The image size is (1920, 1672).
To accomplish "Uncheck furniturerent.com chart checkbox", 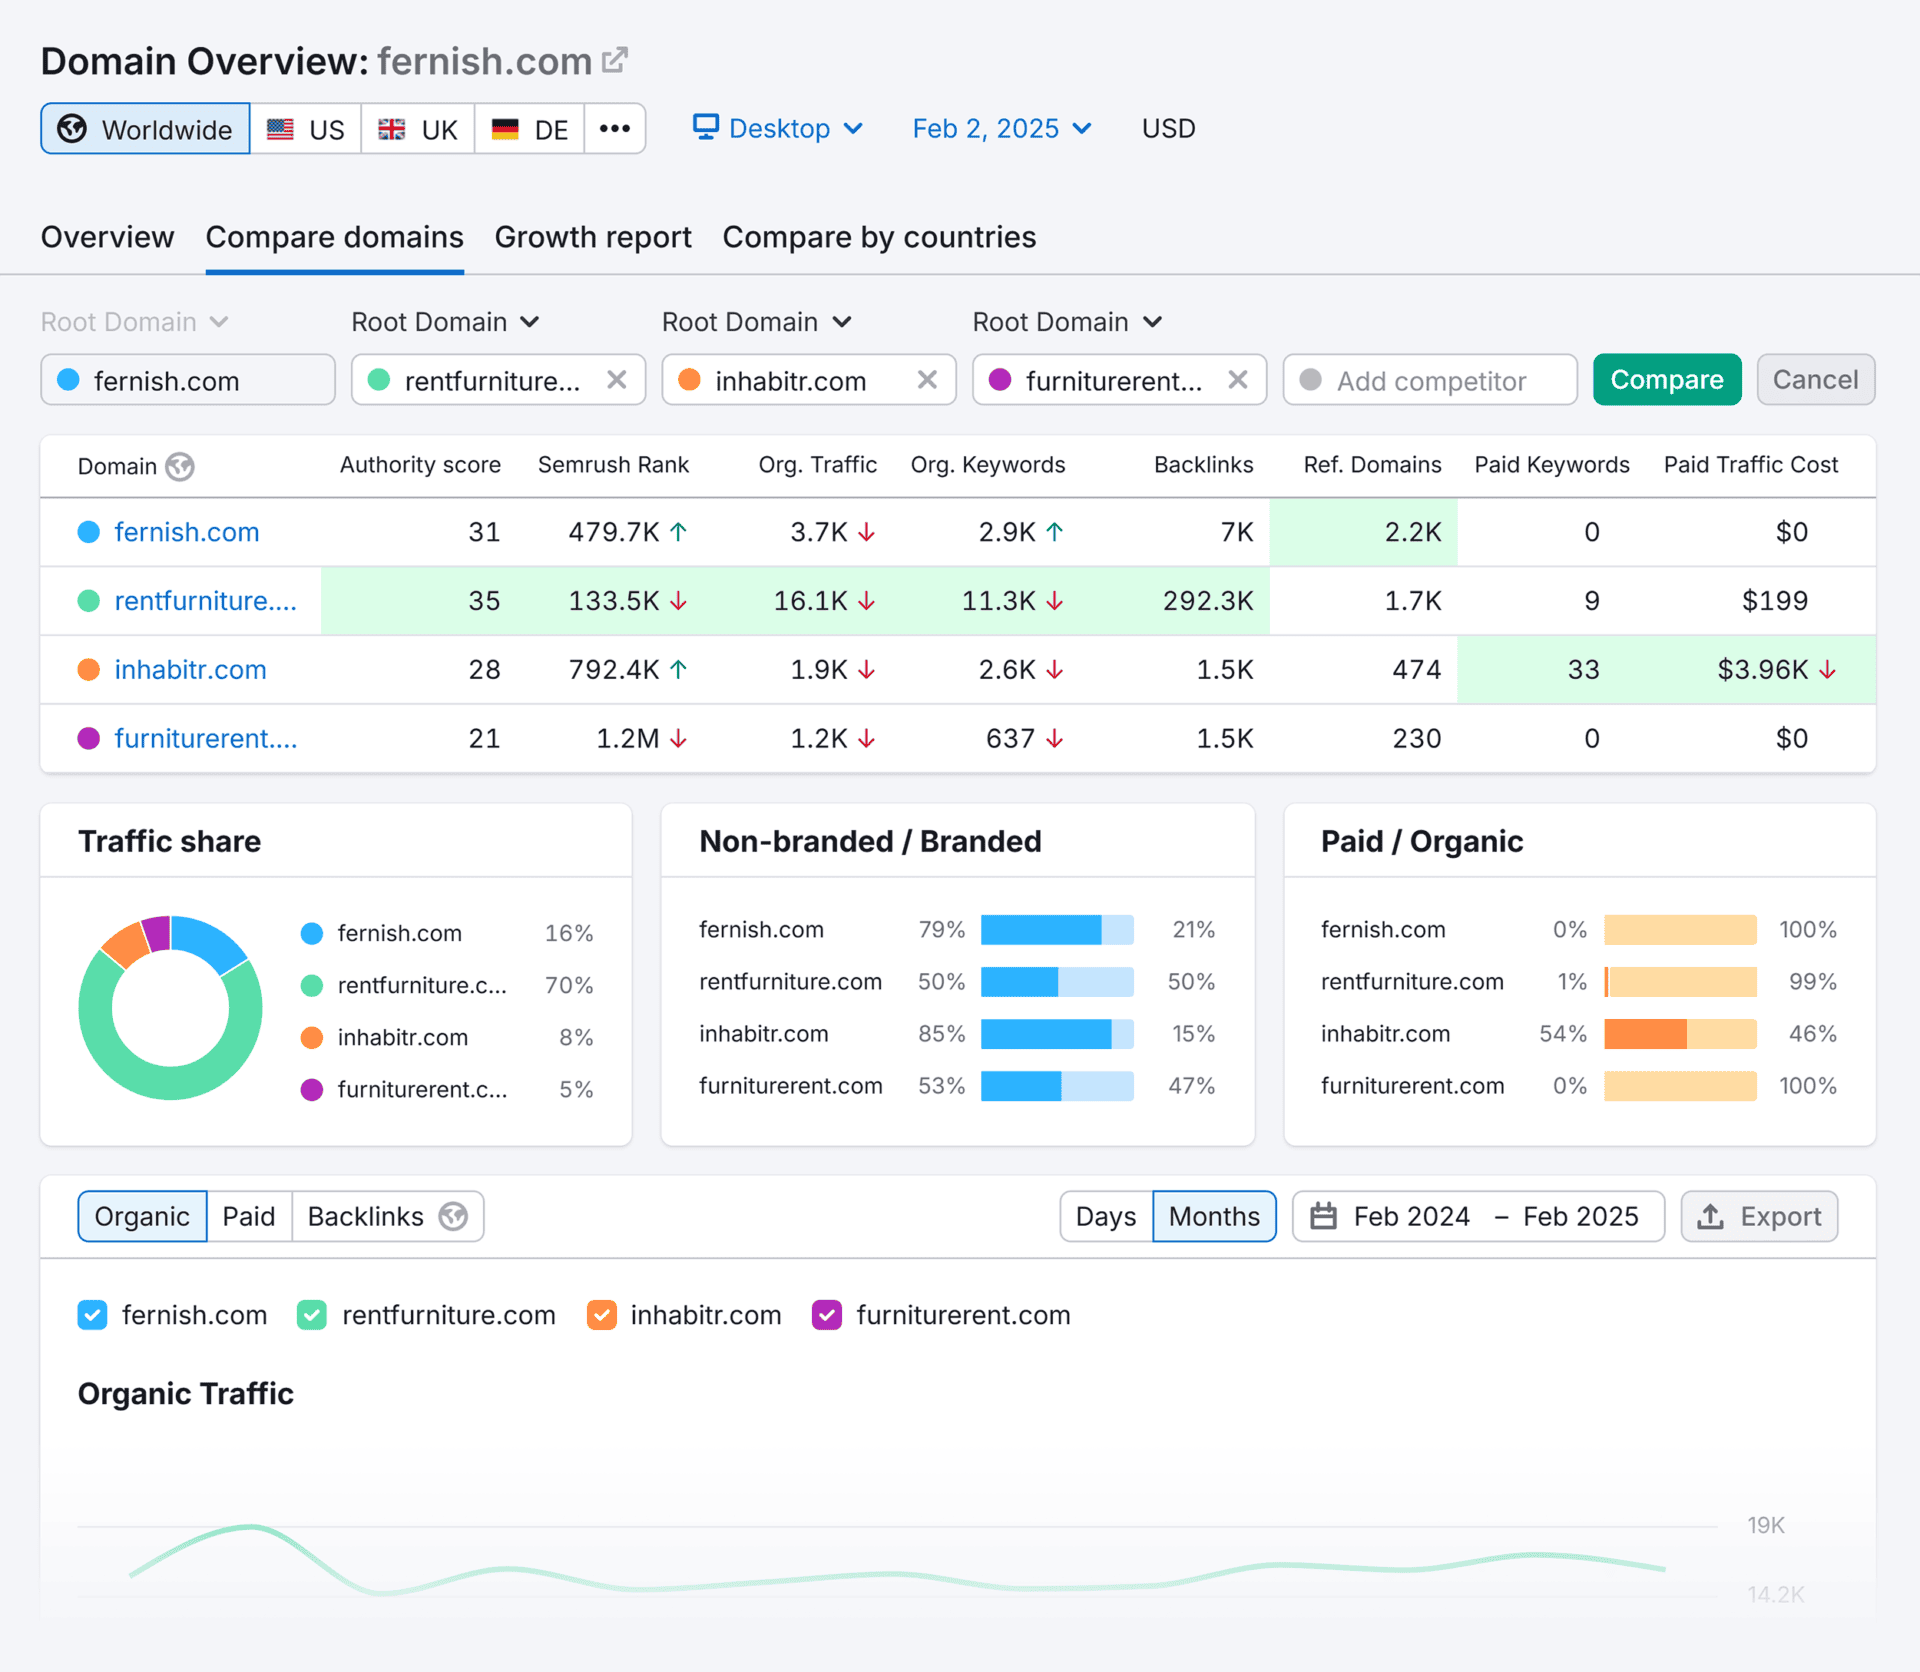I will (x=827, y=1315).
